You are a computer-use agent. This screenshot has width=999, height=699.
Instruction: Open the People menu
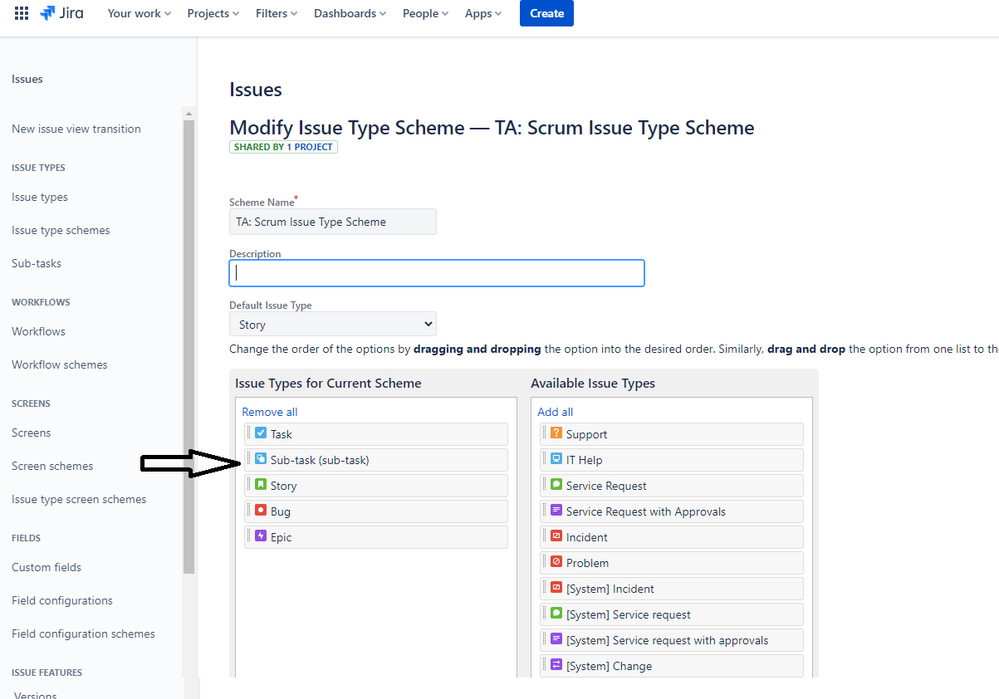tap(424, 13)
